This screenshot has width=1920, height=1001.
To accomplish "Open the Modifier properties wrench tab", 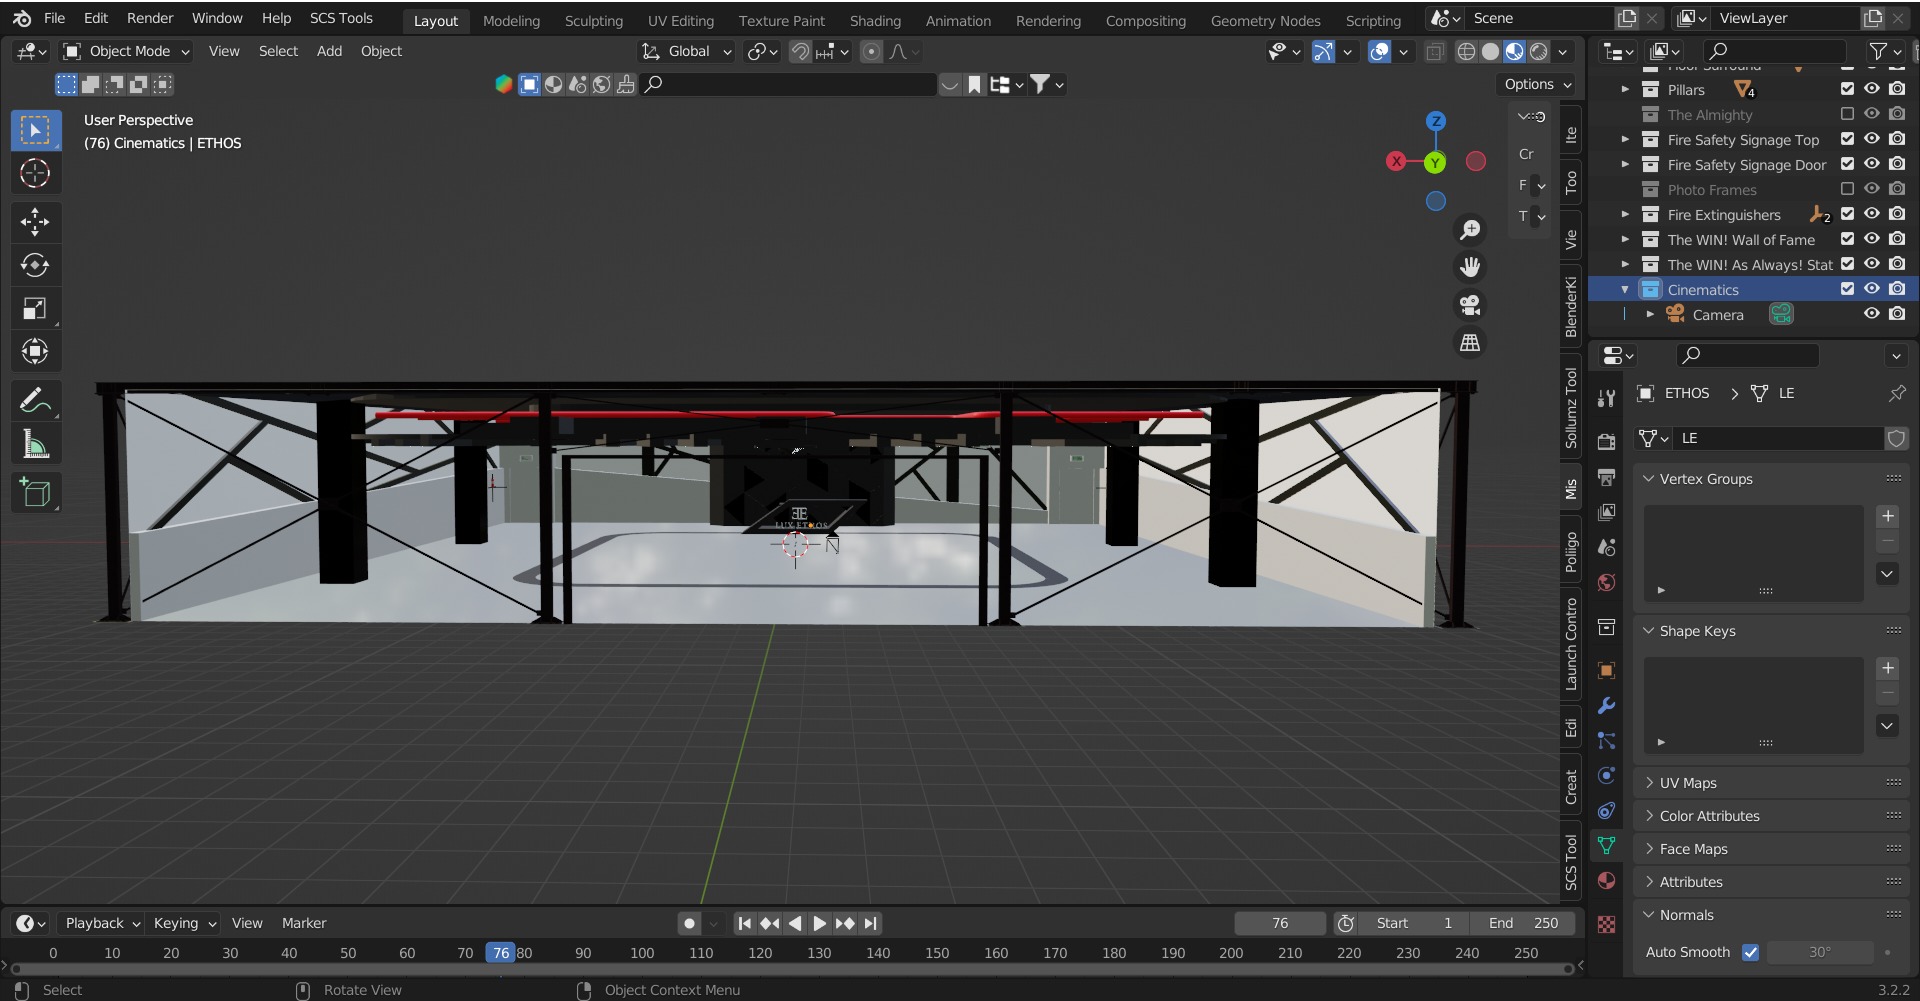I will click(1606, 705).
